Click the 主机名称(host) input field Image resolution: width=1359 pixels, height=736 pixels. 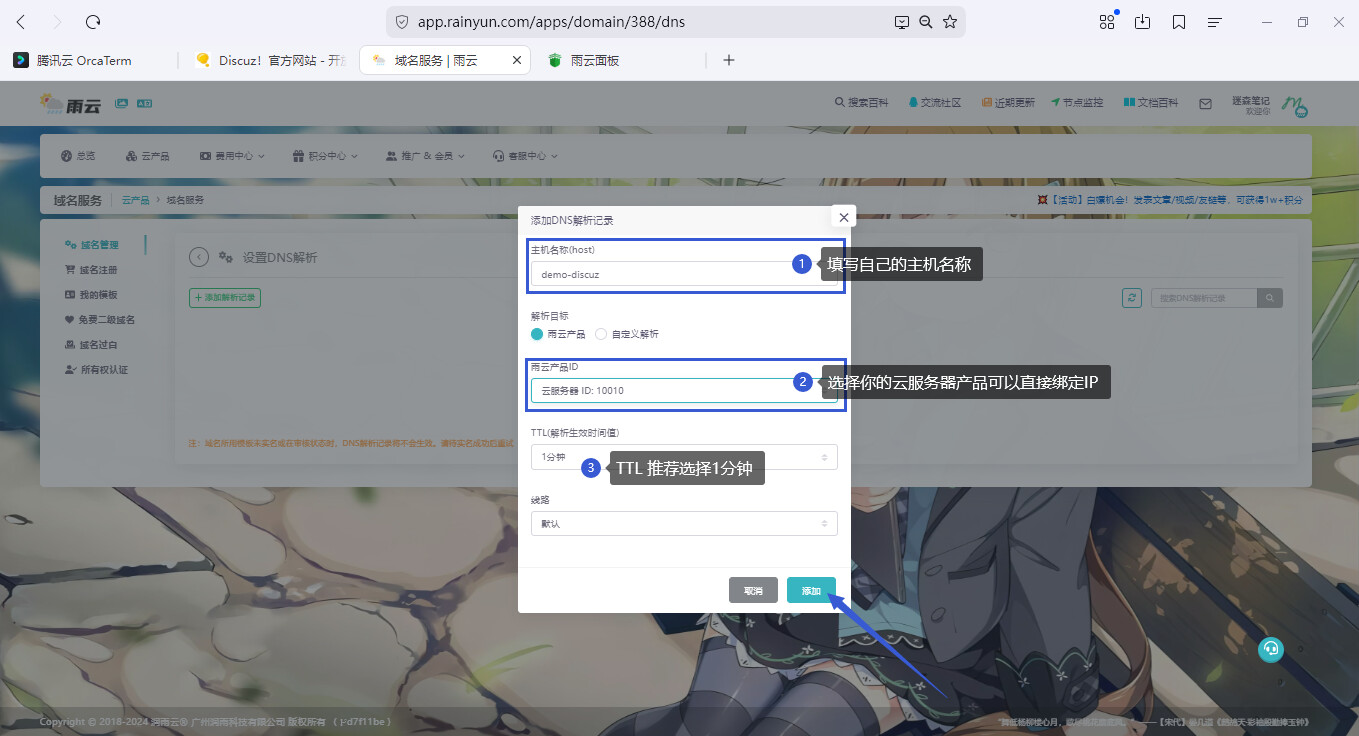(684, 274)
